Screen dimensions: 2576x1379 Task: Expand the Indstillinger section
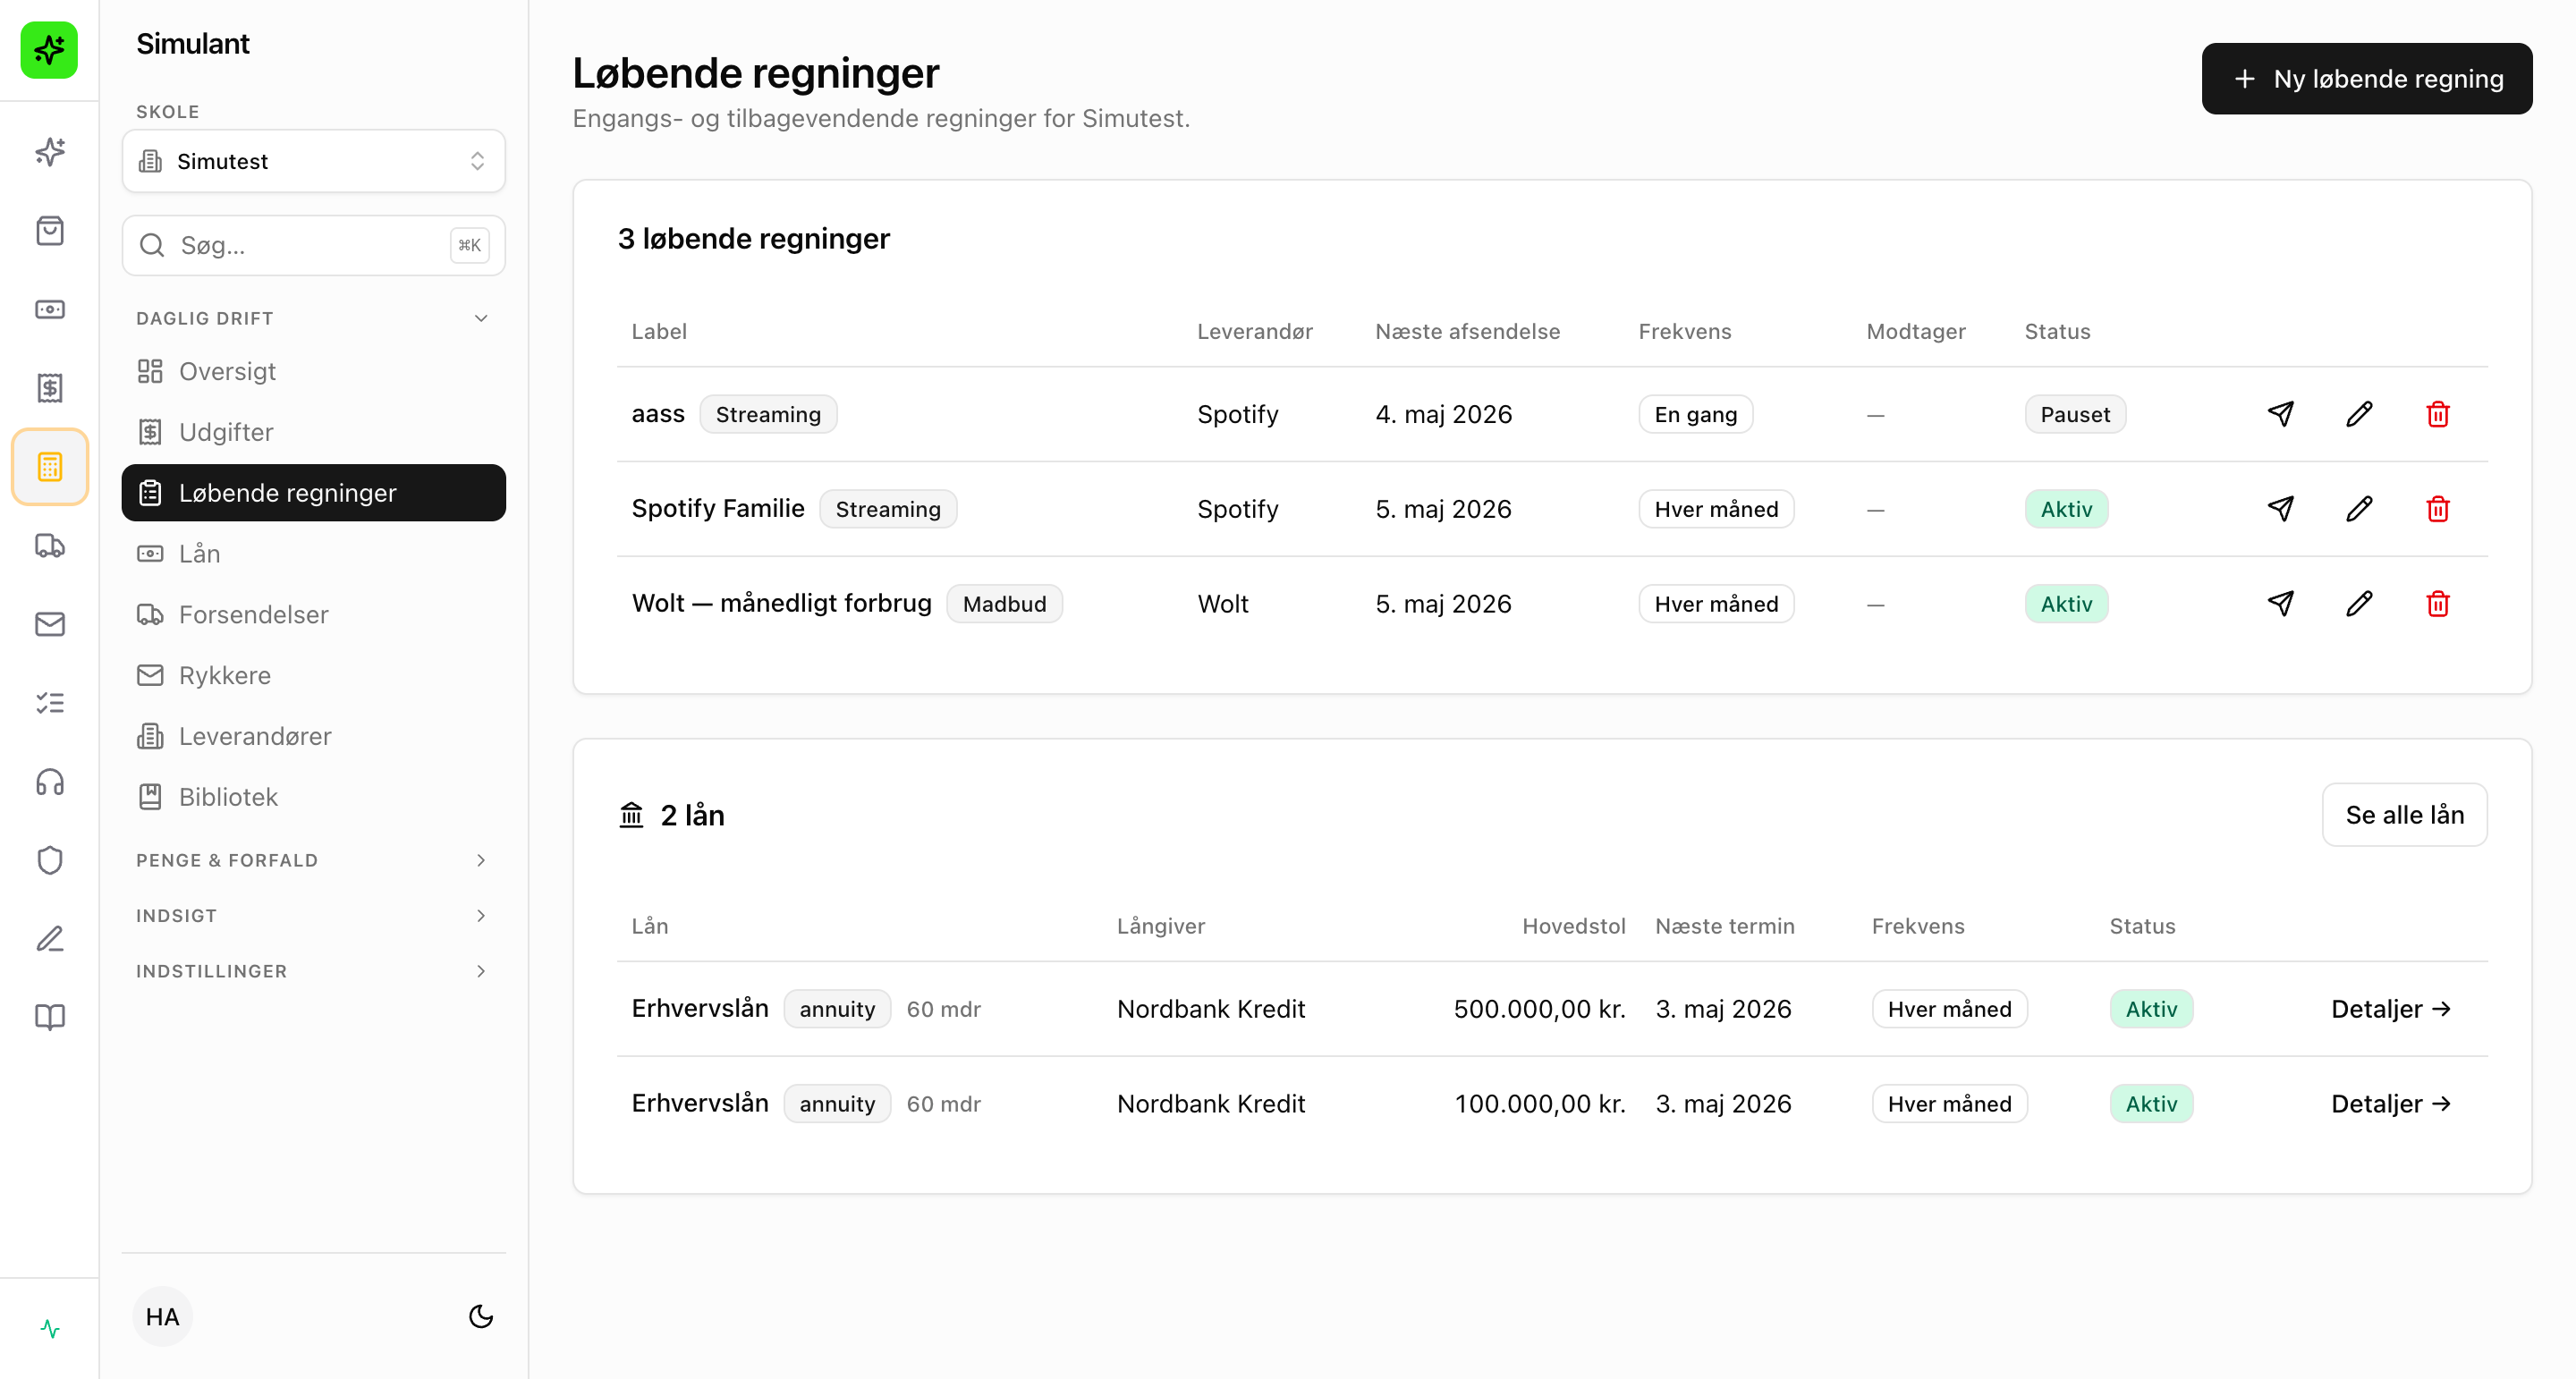click(x=314, y=971)
